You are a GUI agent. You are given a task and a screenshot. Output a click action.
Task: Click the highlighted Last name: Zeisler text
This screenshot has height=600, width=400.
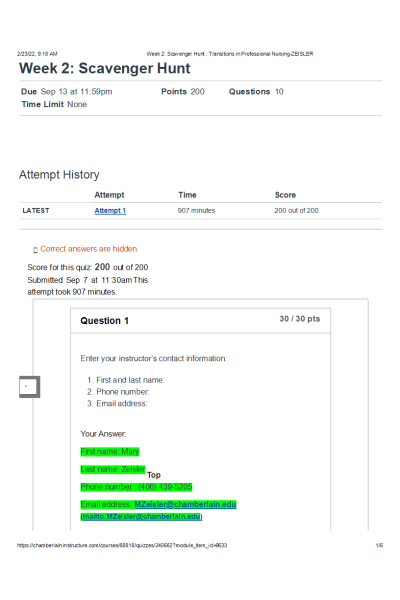113,469
